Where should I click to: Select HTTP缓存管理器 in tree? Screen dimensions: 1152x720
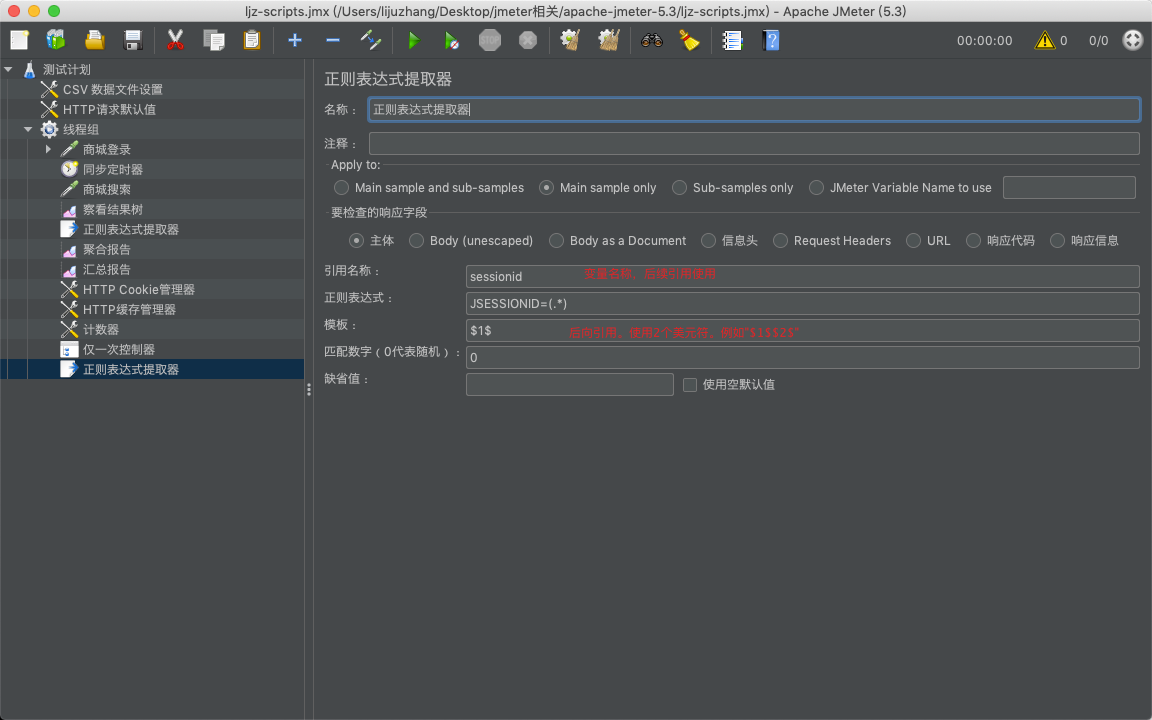coord(129,309)
